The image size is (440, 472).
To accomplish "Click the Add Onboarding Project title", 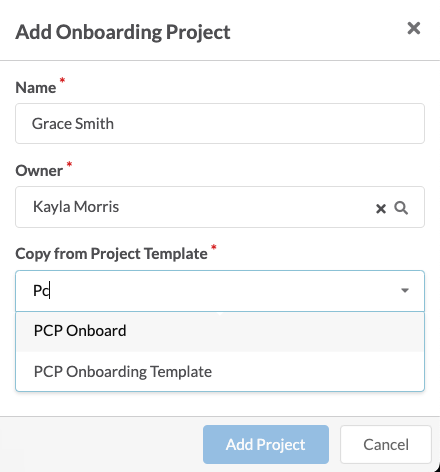I will tap(123, 32).
